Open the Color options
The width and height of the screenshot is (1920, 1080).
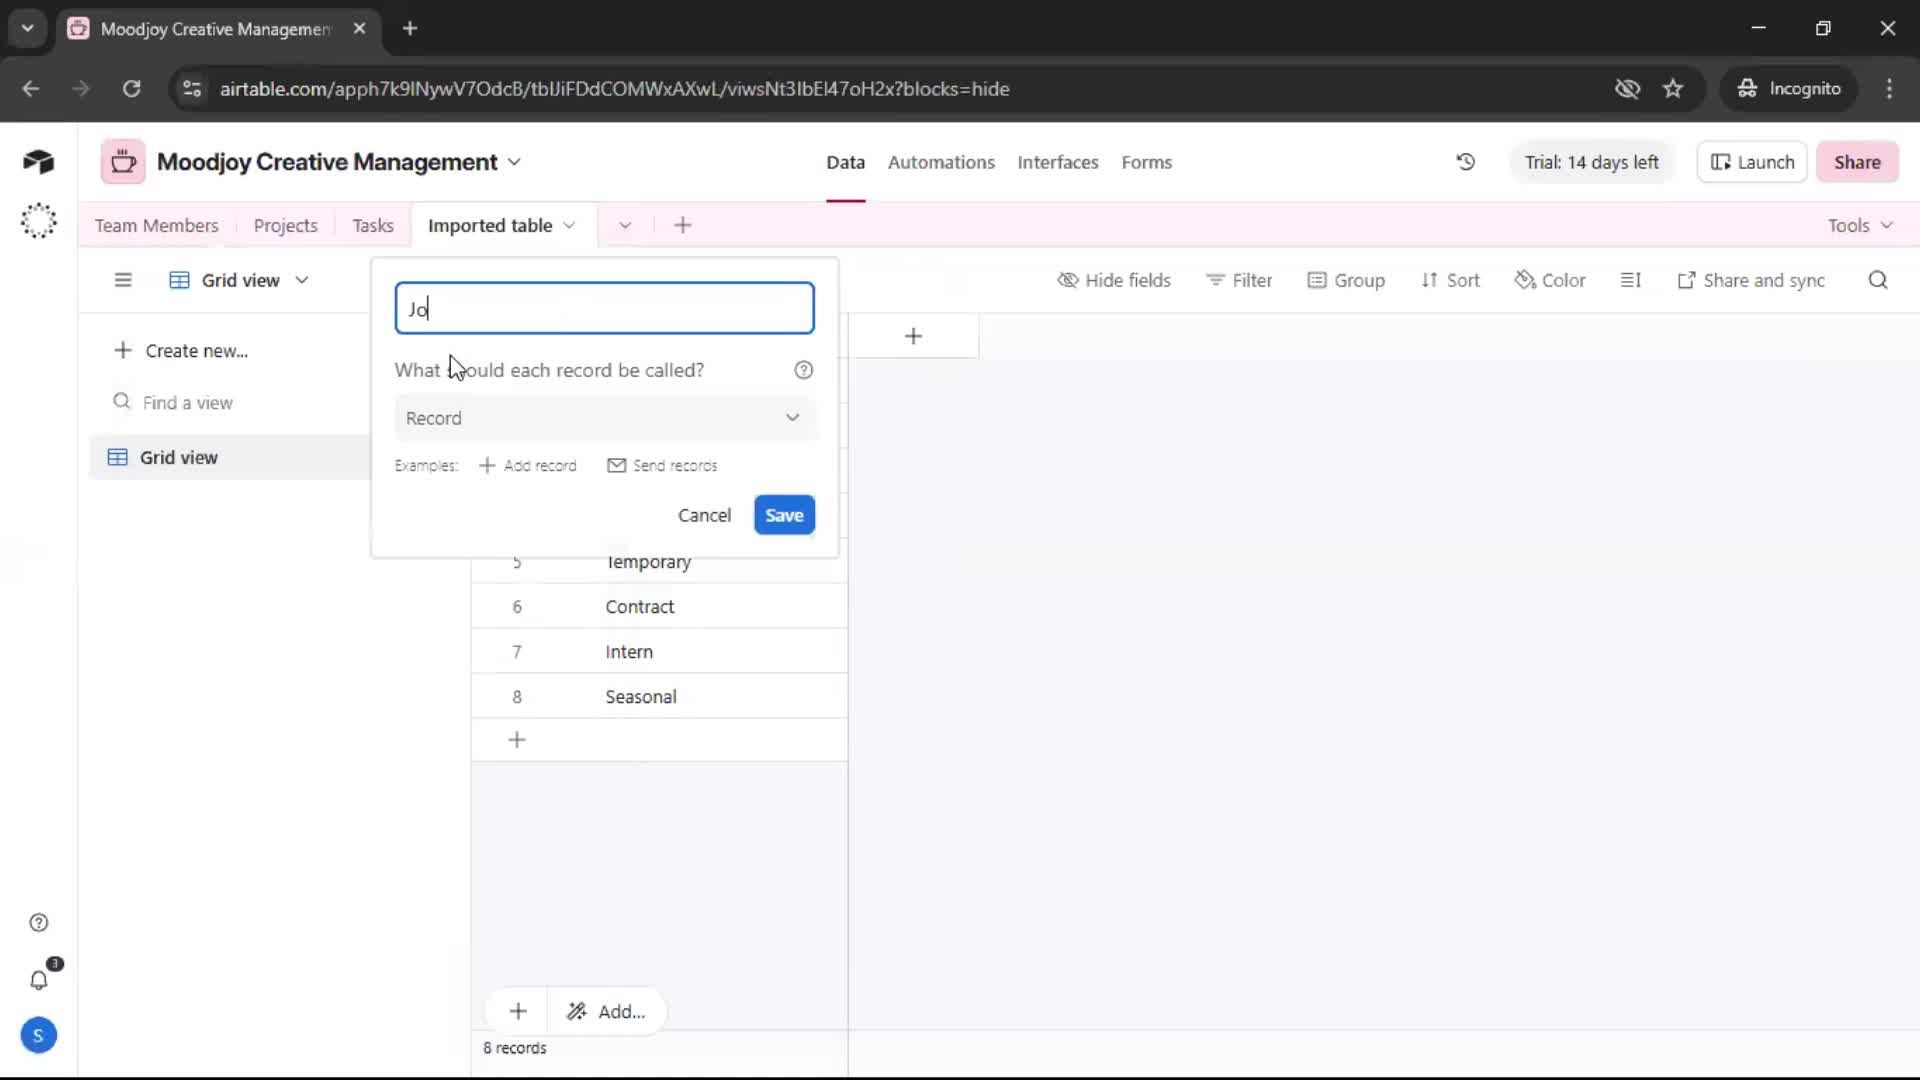click(x=1550, y=280)
